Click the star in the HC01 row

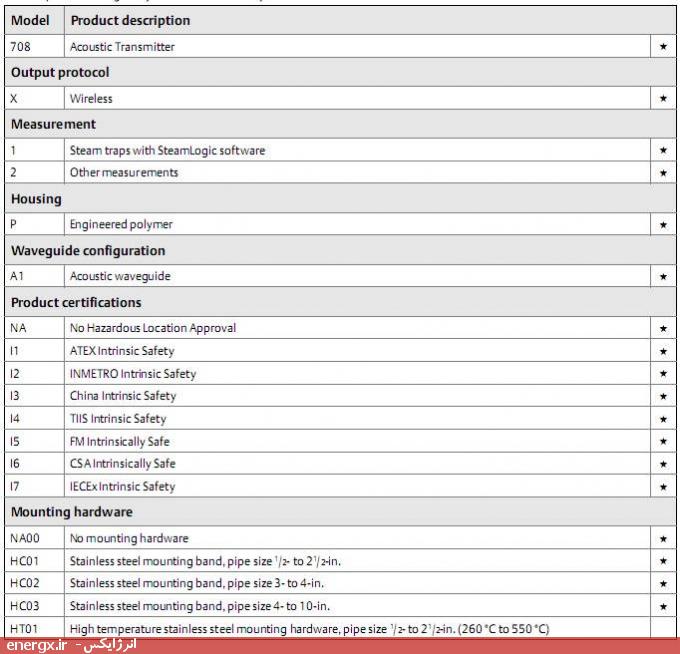tap(663, 561)
